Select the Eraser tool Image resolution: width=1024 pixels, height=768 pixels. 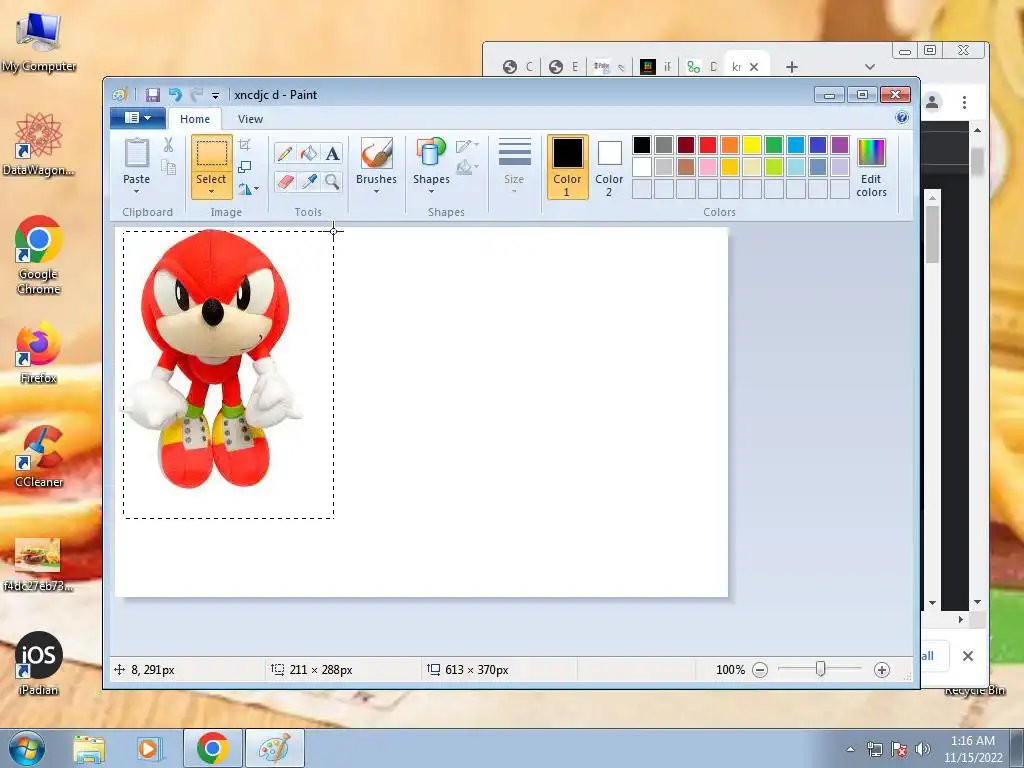coord(285,181)
